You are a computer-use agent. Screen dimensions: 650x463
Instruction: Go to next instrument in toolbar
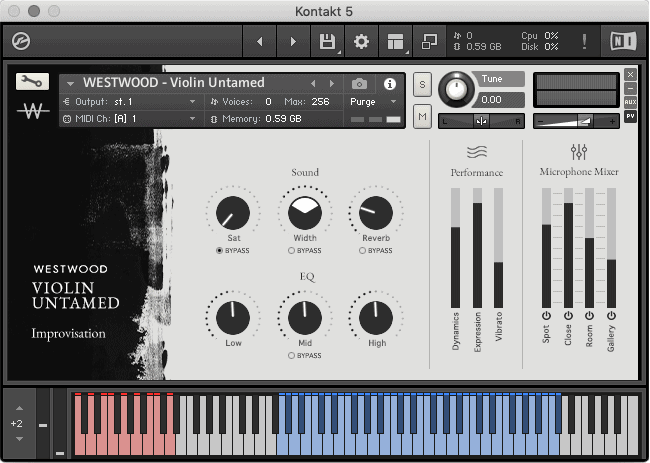tap(293, 41)
